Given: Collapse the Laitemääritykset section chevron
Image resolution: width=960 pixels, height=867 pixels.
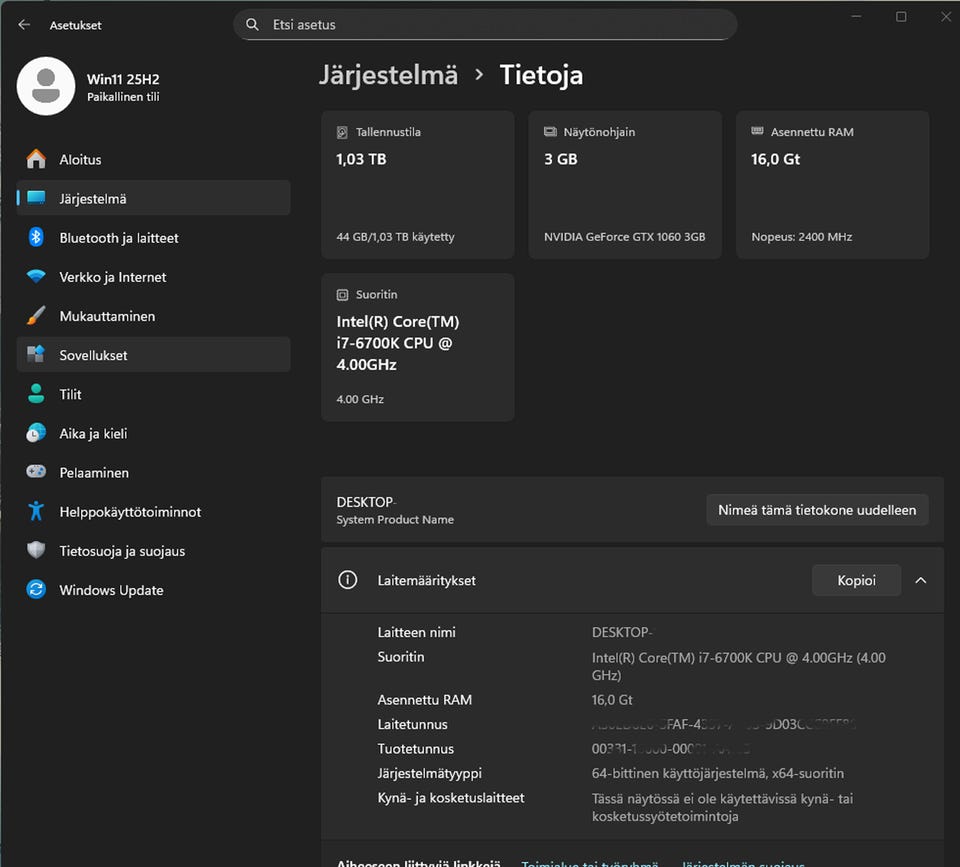Looking at the screenshot, I should [921, 580].
